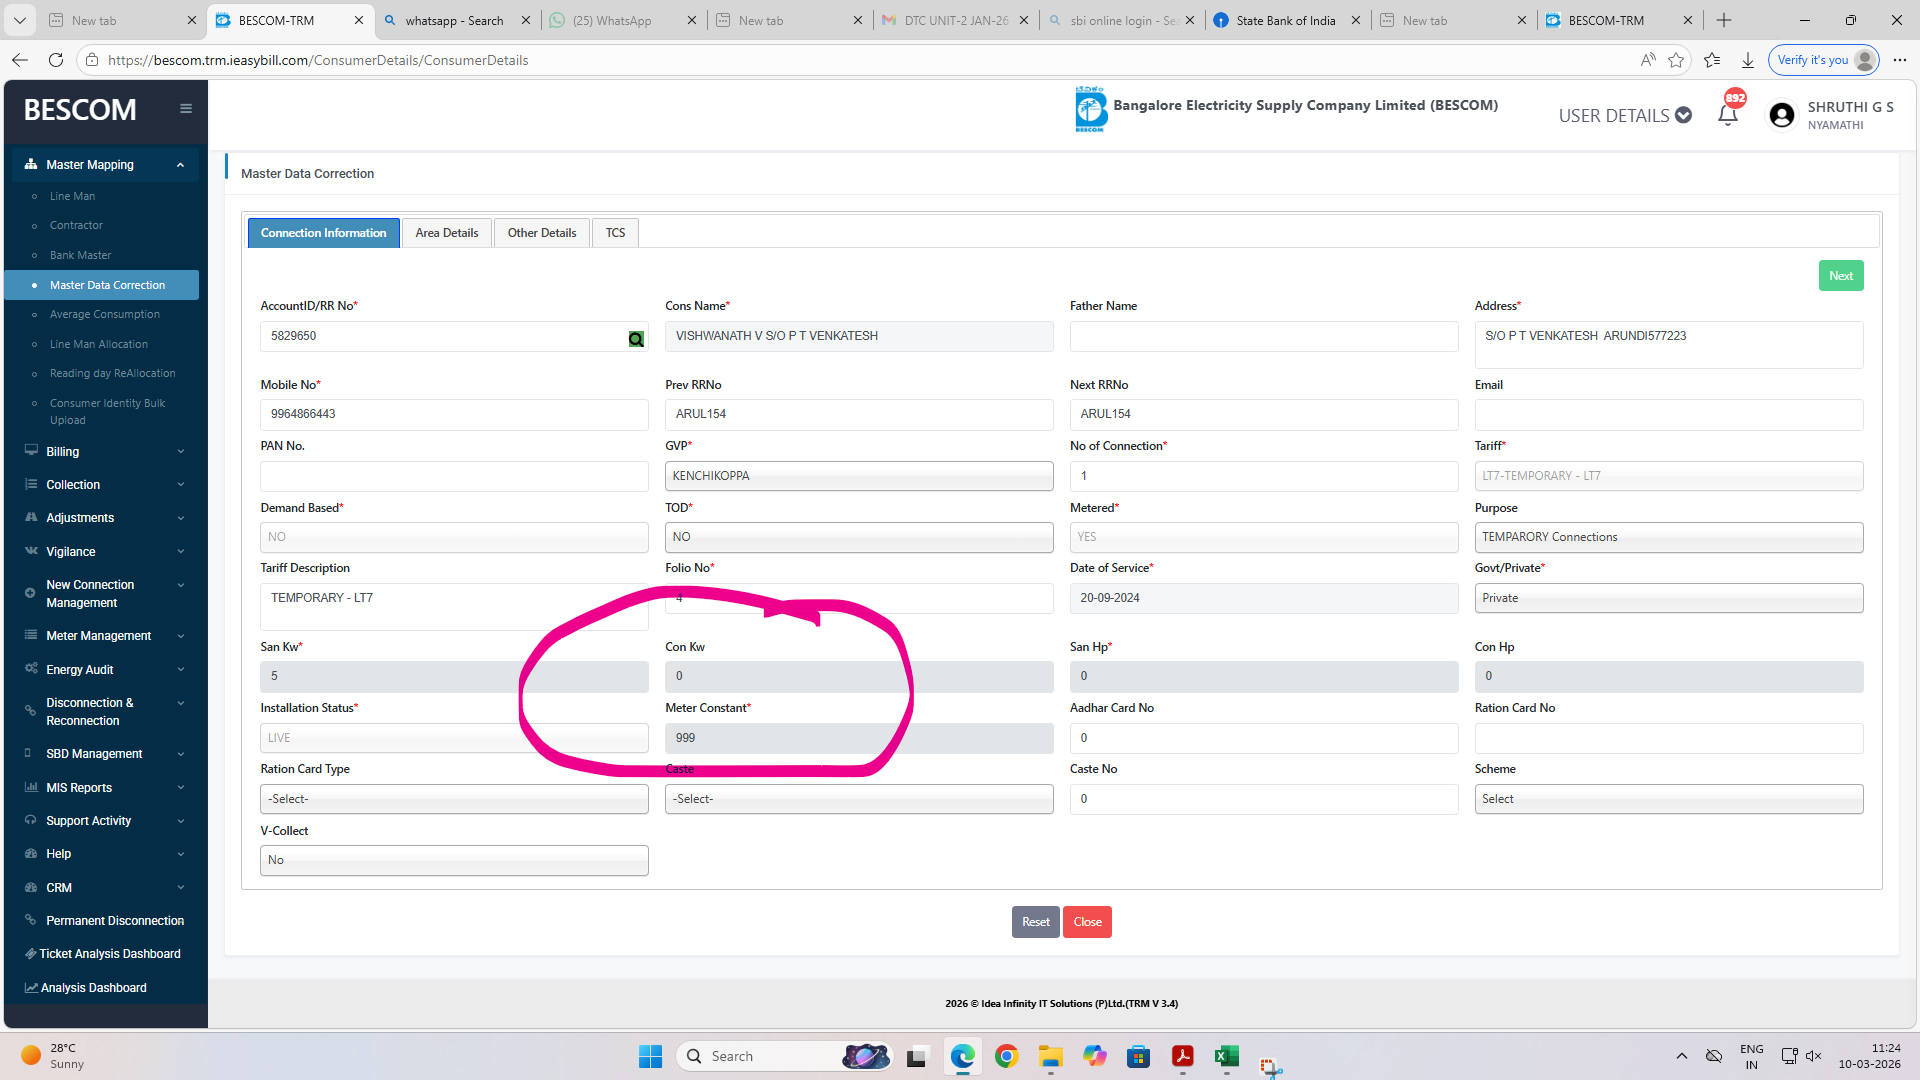Click the Mobile No input field

click(454, 414)
